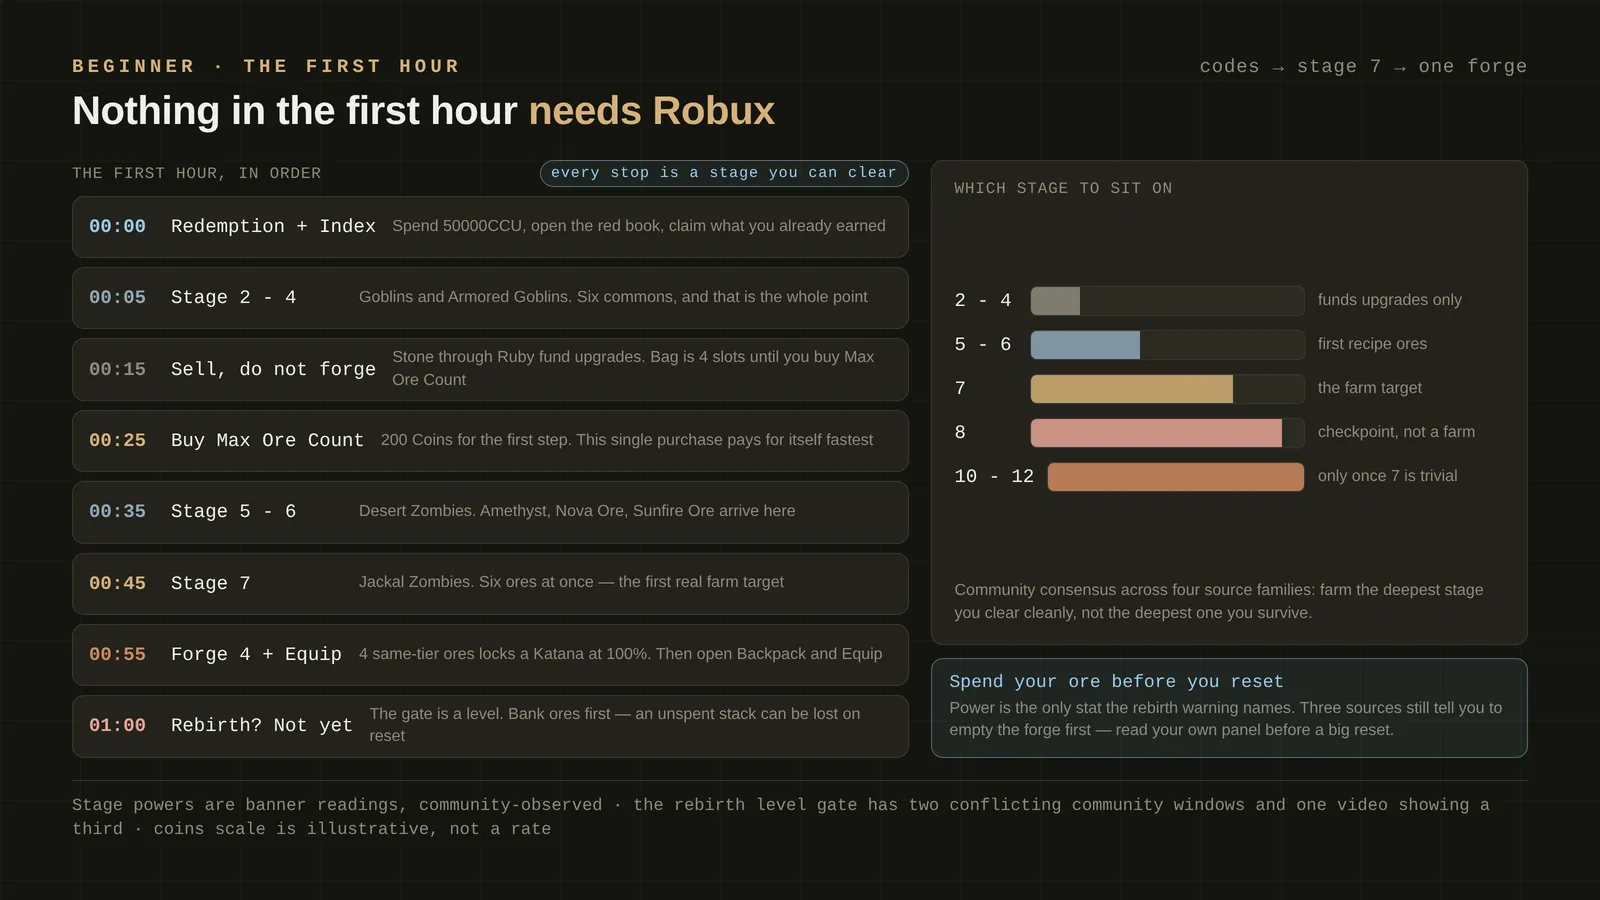Viewport: 1600px width, 900px height.
Task: Select the 00:05 Stage 2 - 4 row
Action: [490, 298]
